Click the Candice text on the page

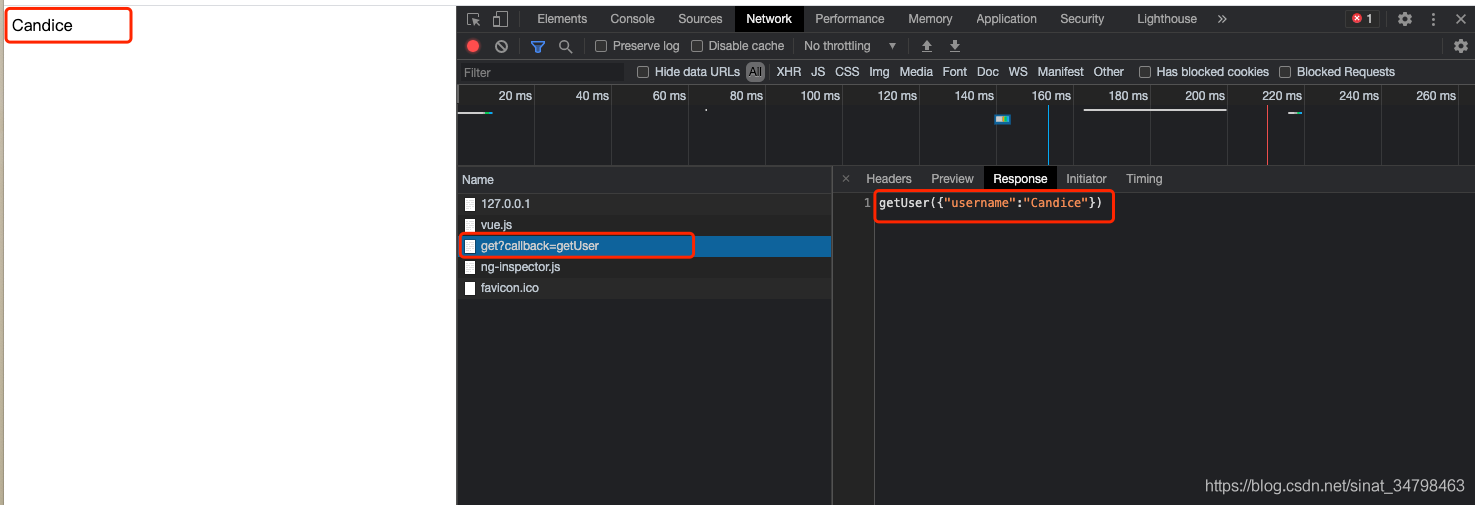(x=42, y=26)
